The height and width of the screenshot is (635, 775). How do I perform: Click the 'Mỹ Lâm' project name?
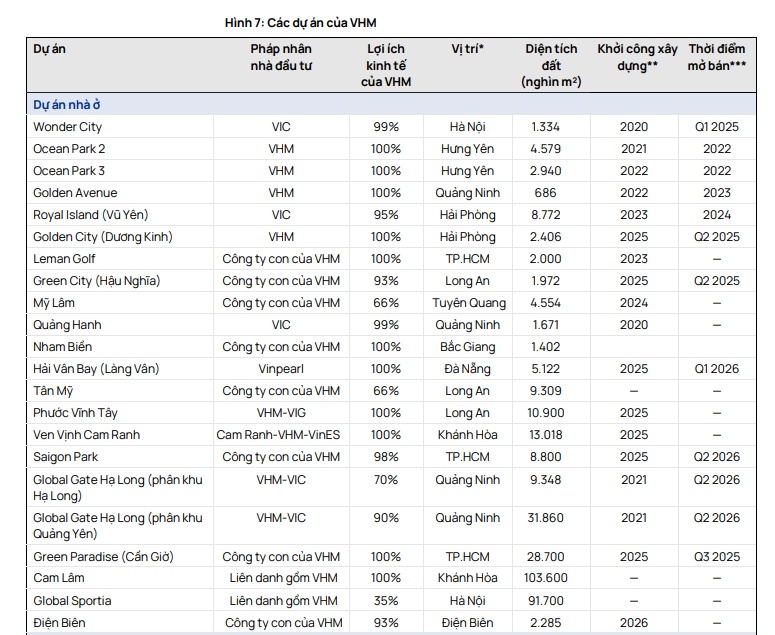click(54, 303)
